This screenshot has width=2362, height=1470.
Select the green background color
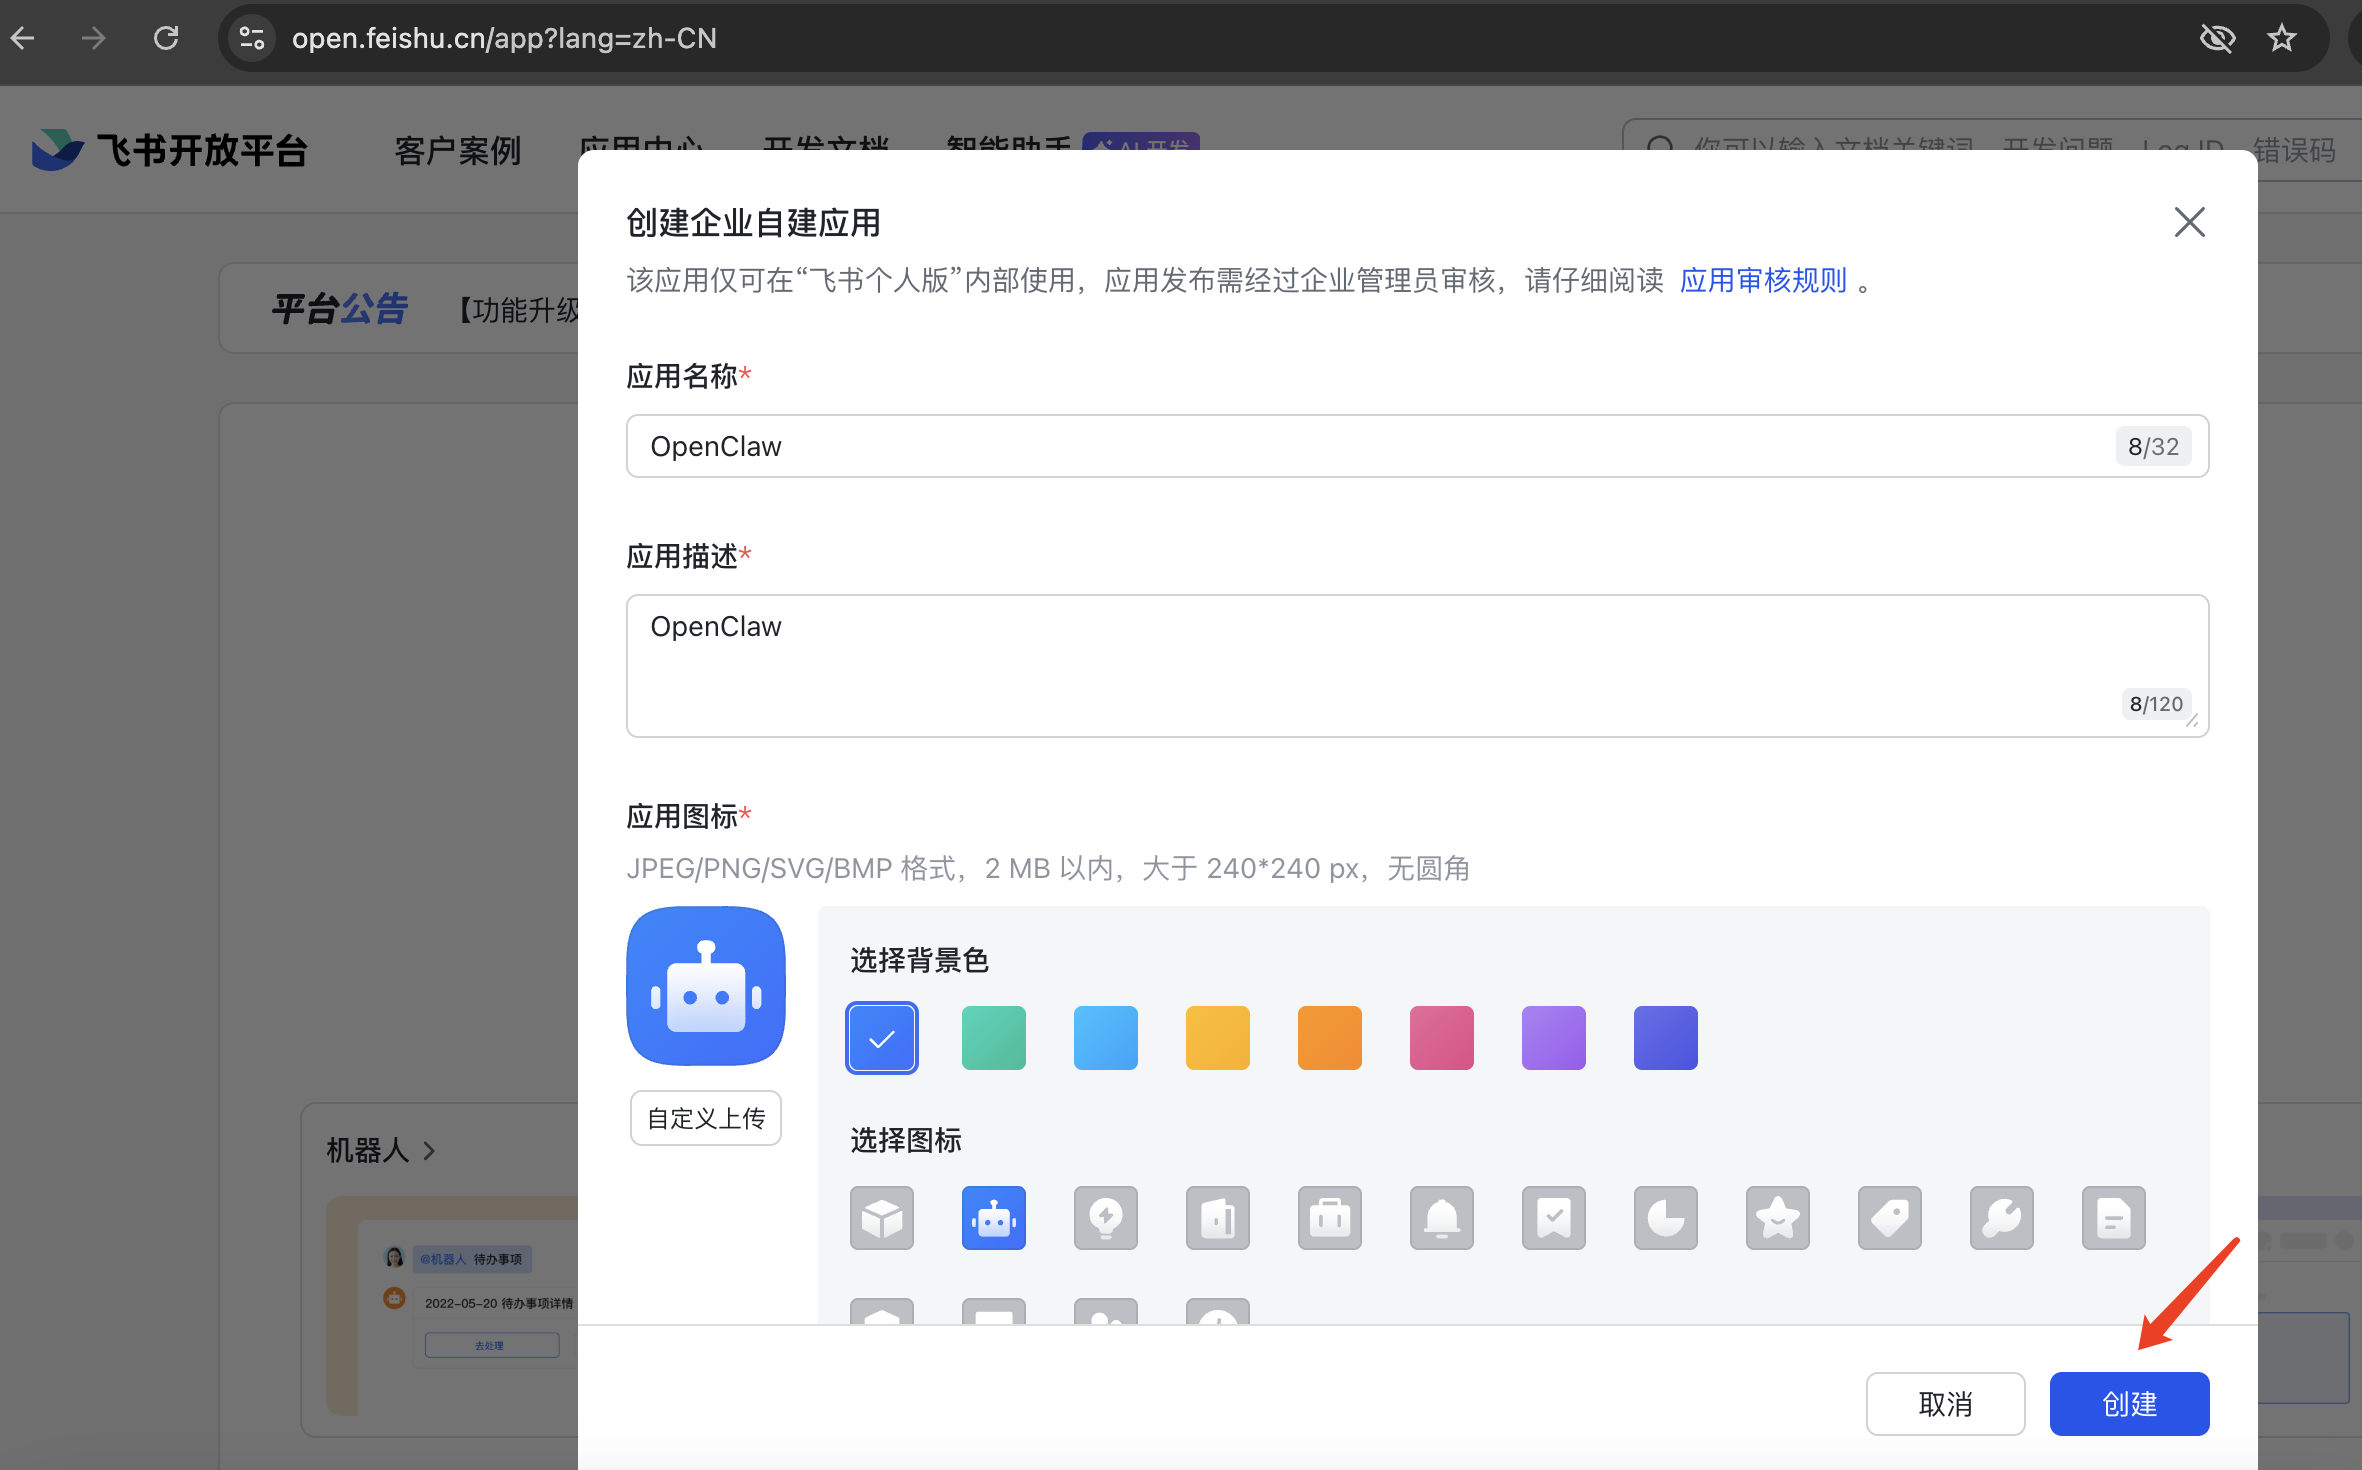tap(993, 1038)
